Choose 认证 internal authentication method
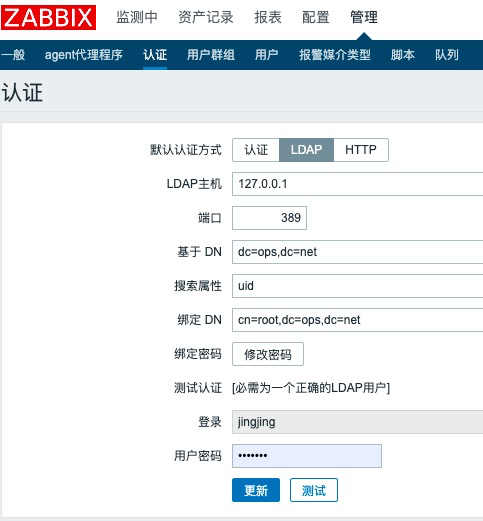The height and width of the screenshot is (521, 483). (256, 150)
